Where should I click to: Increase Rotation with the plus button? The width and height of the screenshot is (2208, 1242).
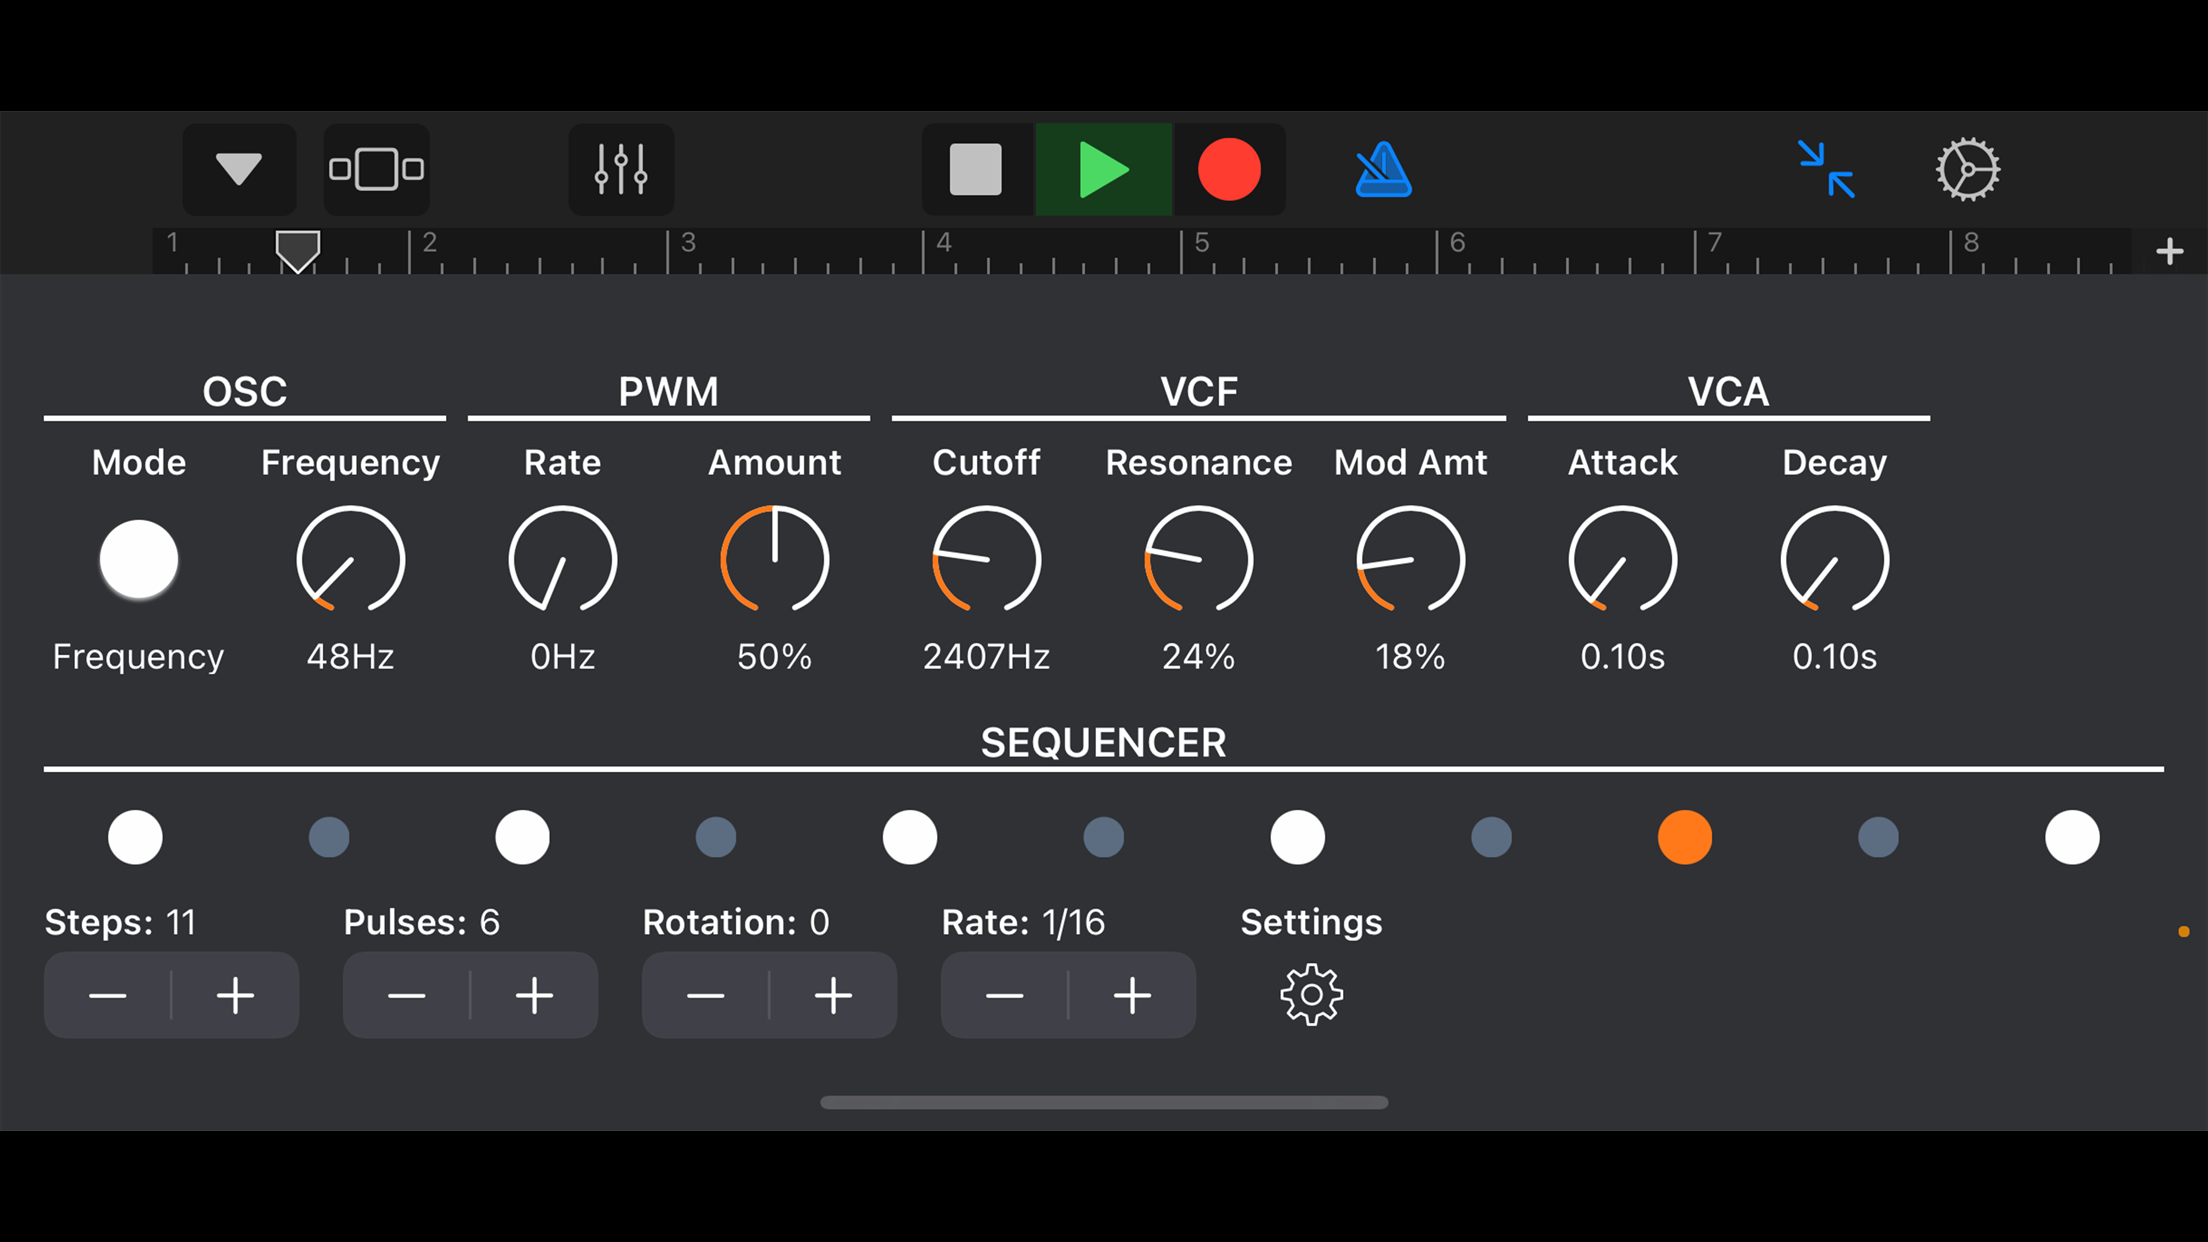[x=833, y=995]
